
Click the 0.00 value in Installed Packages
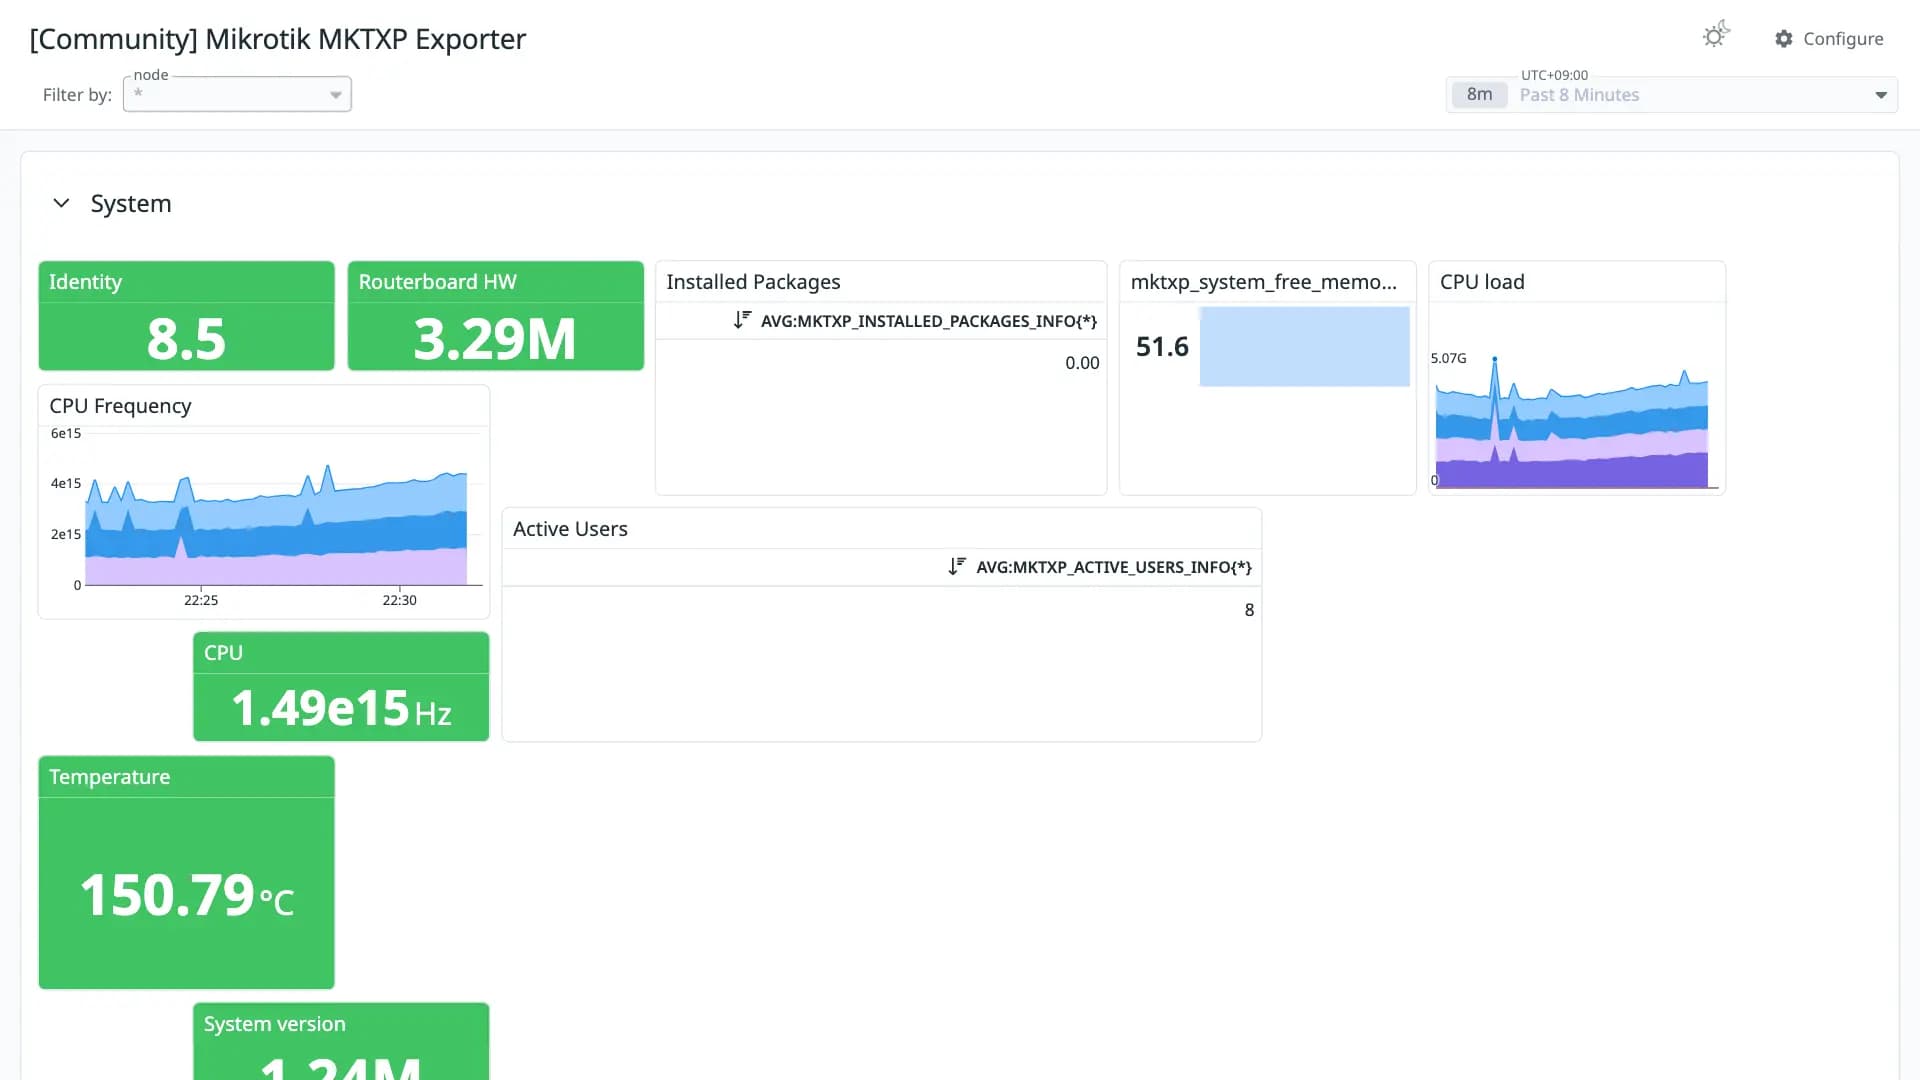(x=1082, y=363)
